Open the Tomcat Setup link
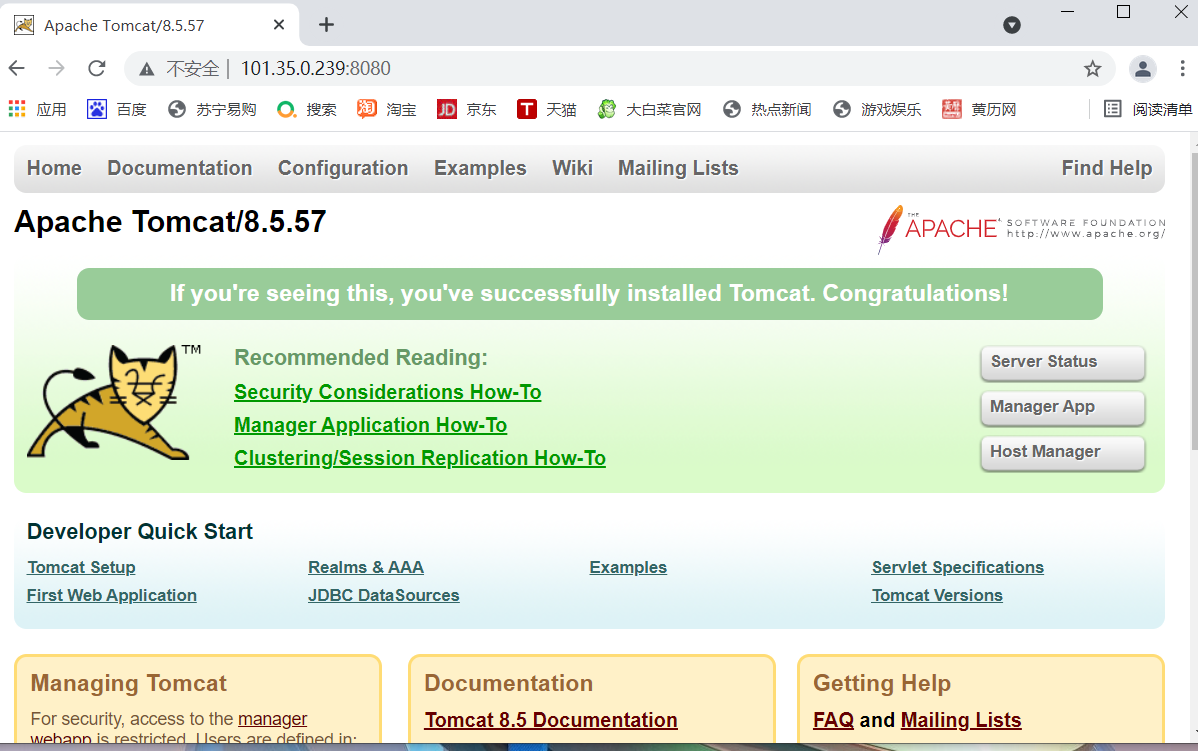 [x=81, y=568]
